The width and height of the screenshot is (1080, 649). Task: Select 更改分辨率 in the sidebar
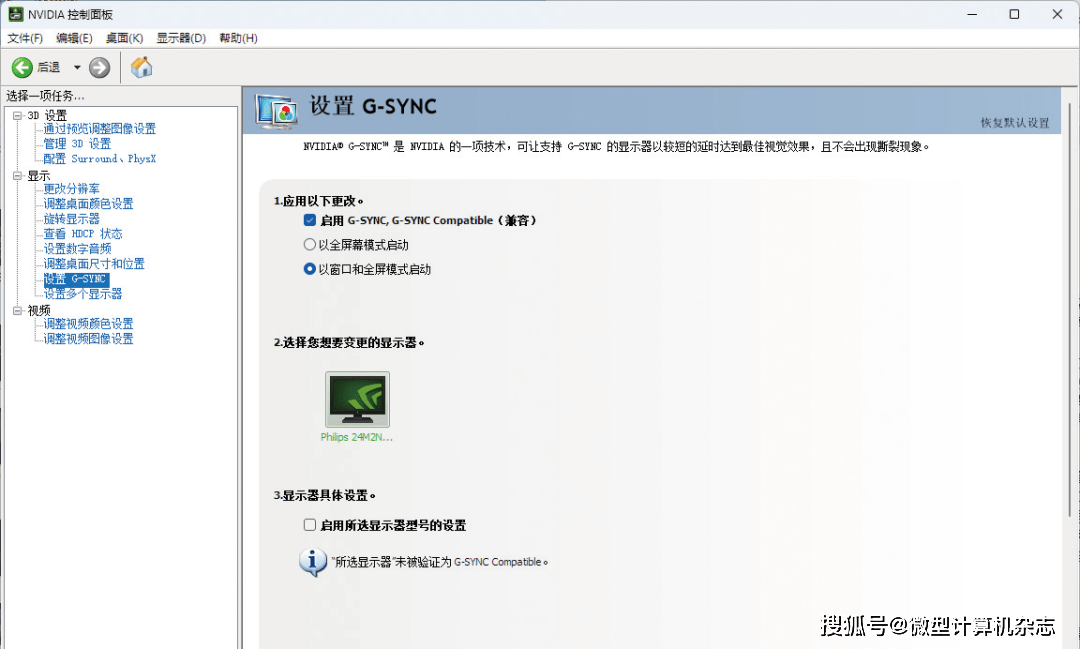pyautogui.click(x=70, y=188)
